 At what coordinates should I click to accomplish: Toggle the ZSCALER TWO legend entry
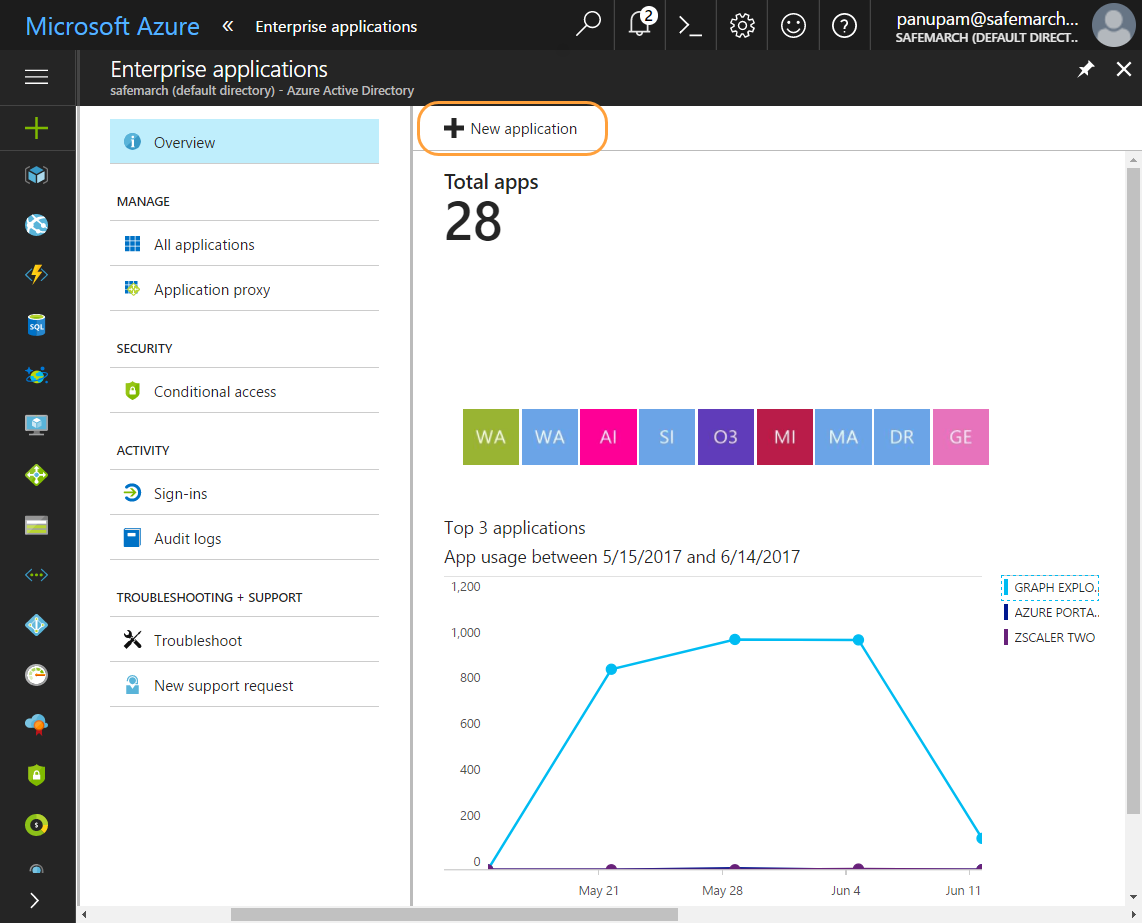pyautogui.click(x=1047, y=637)
